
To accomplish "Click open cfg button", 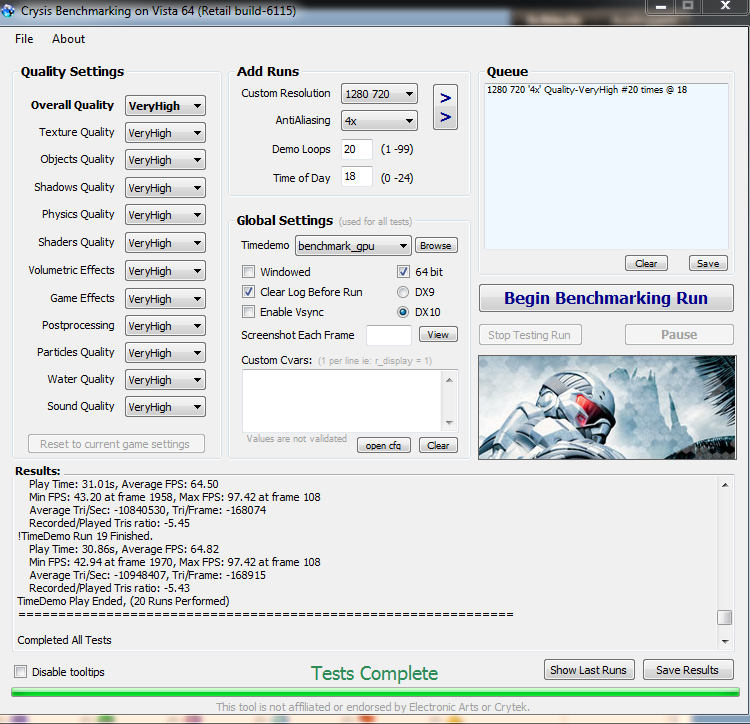I will [384, 445].
